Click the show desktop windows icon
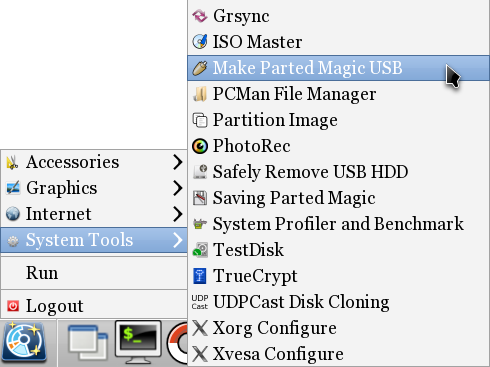This screenshot has height=367, width=490. point(87,343)
